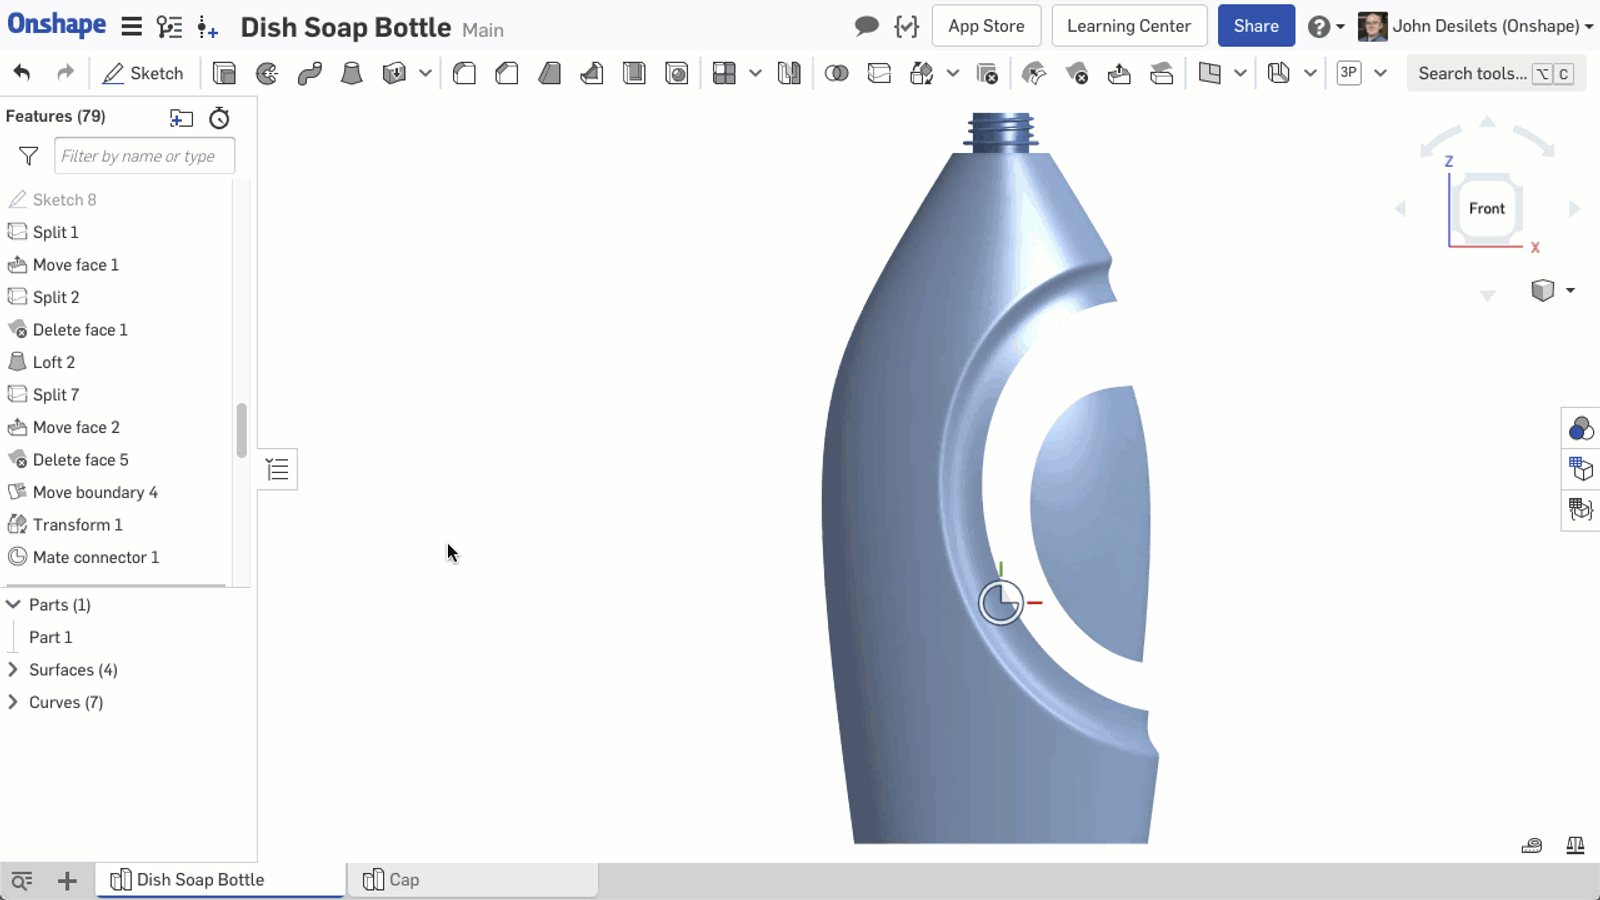Select the Shell tool
The image size is (1600, 900).
634,73
